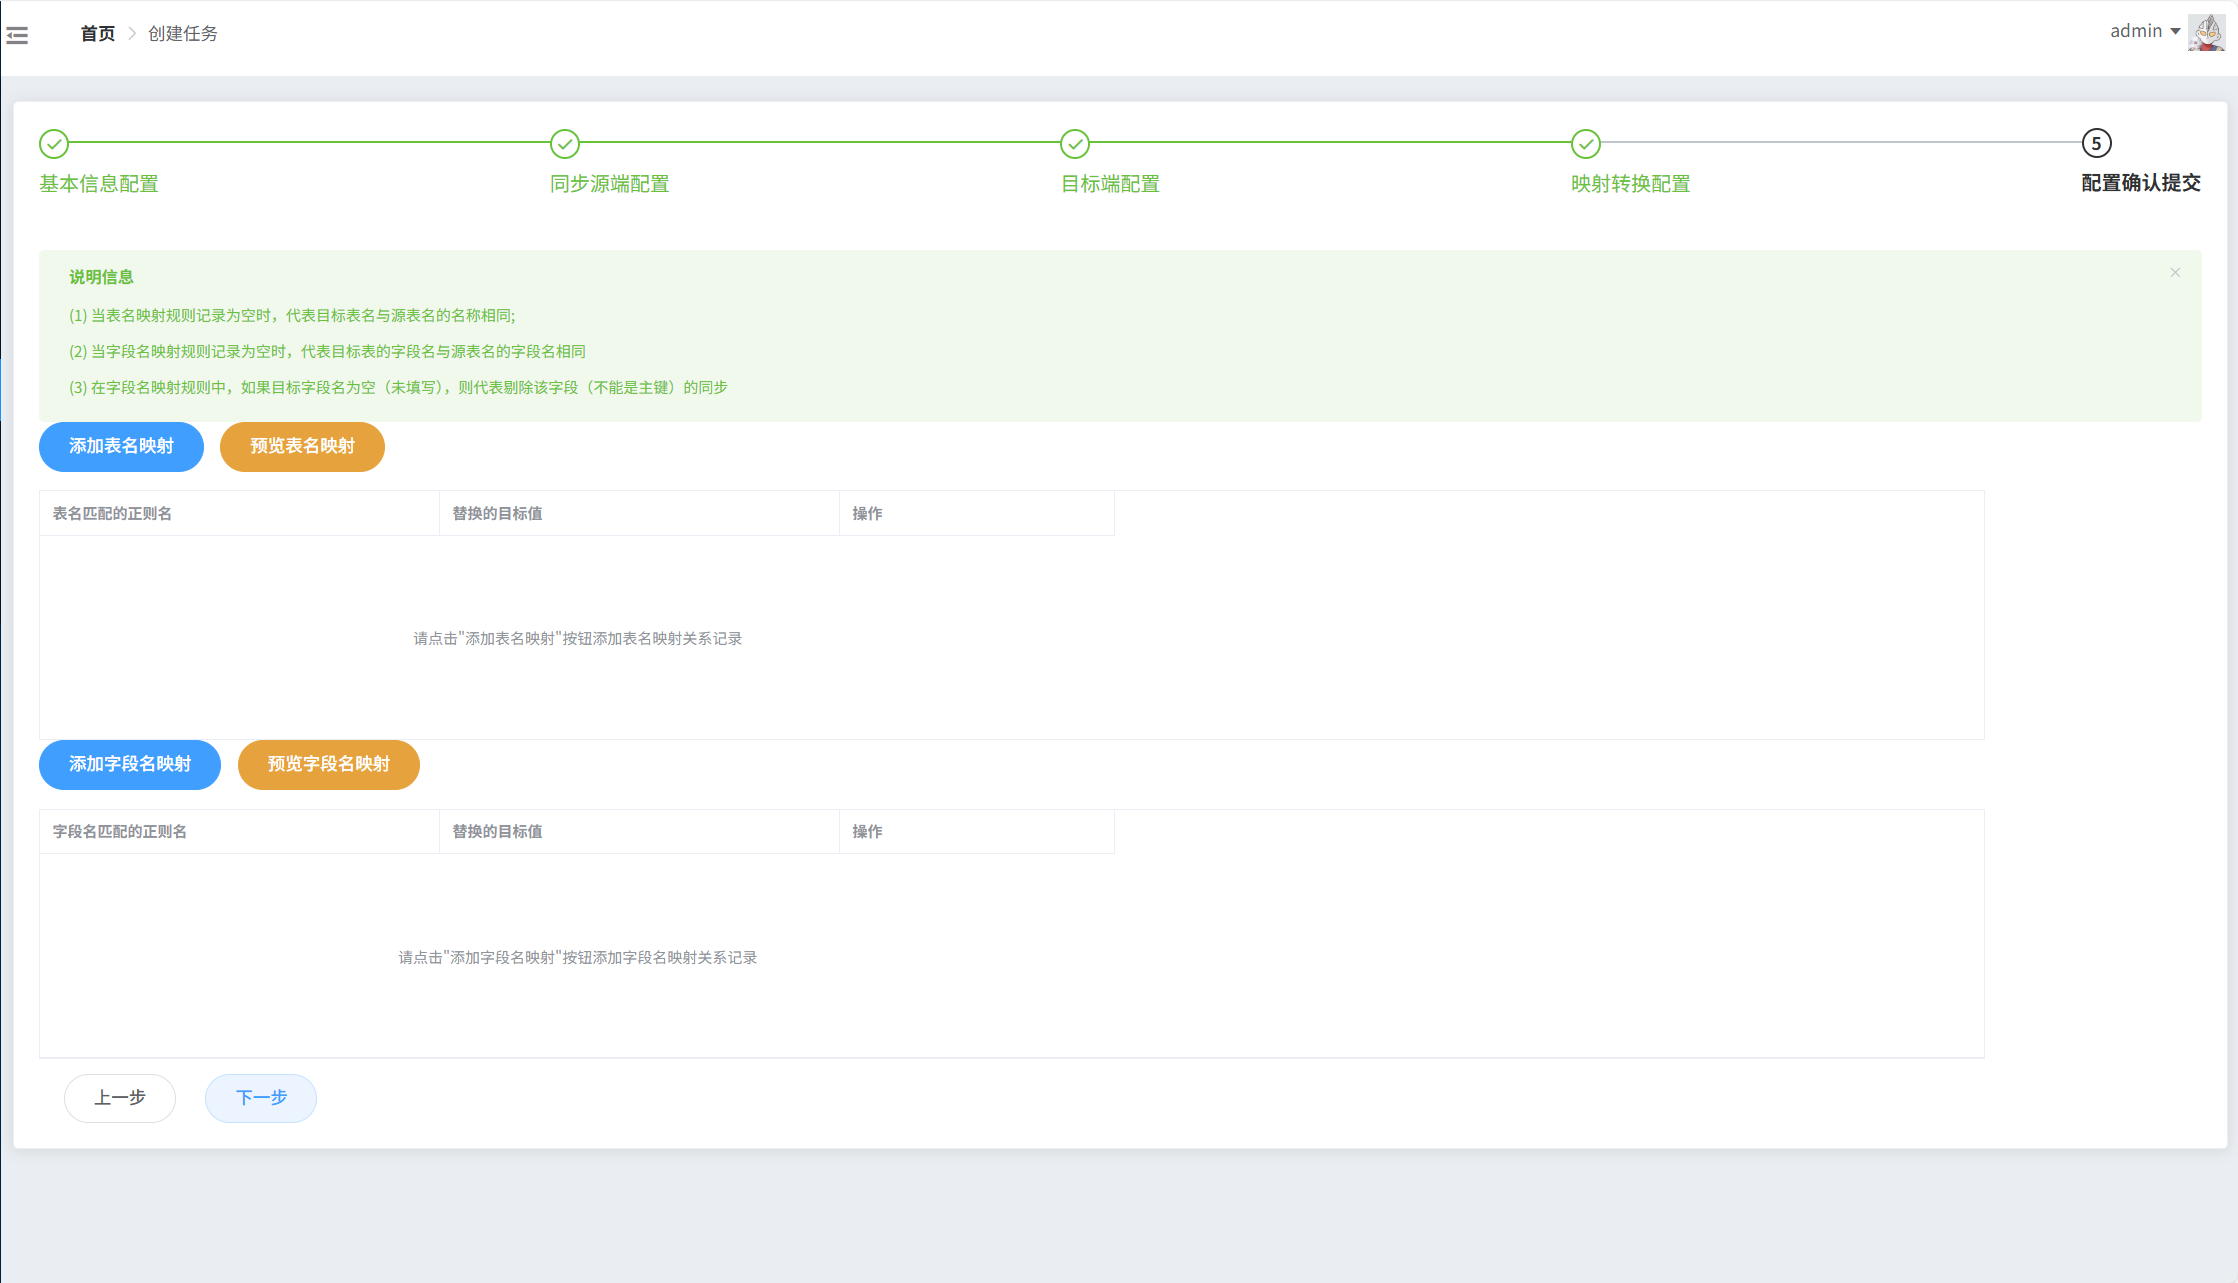Click 首页 in the breadcrumb
This screenshot has width=2238, height=1283.
pyautogui.click(x=97, y=34)
